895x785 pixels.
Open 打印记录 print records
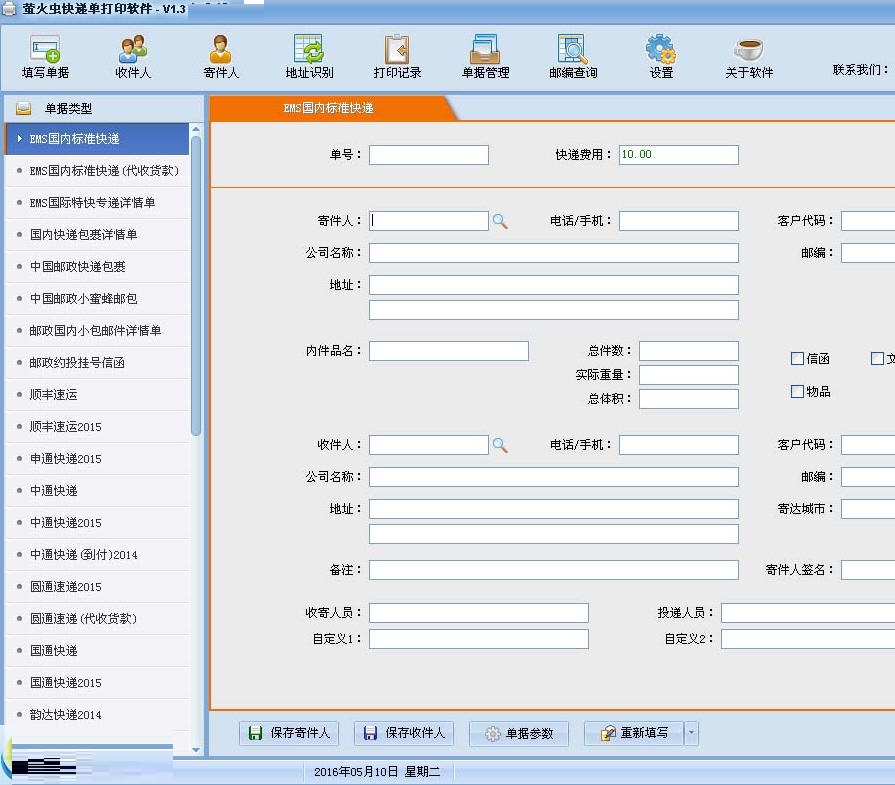coord(397,57)
